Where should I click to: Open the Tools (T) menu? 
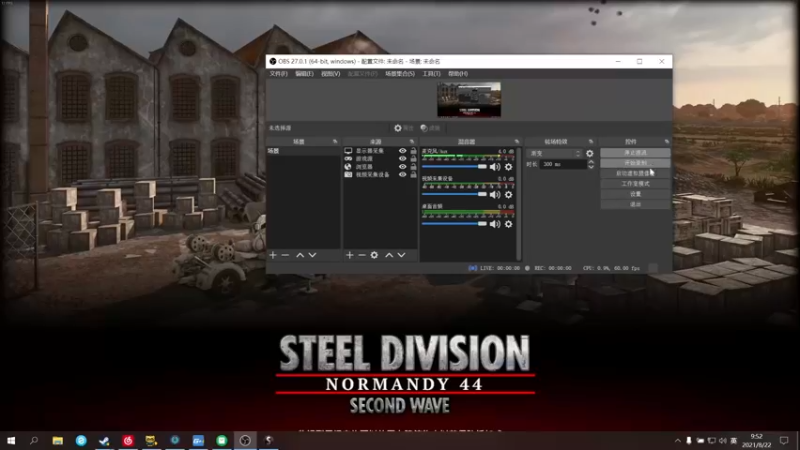pyautogui.click(x=431, y=73)
